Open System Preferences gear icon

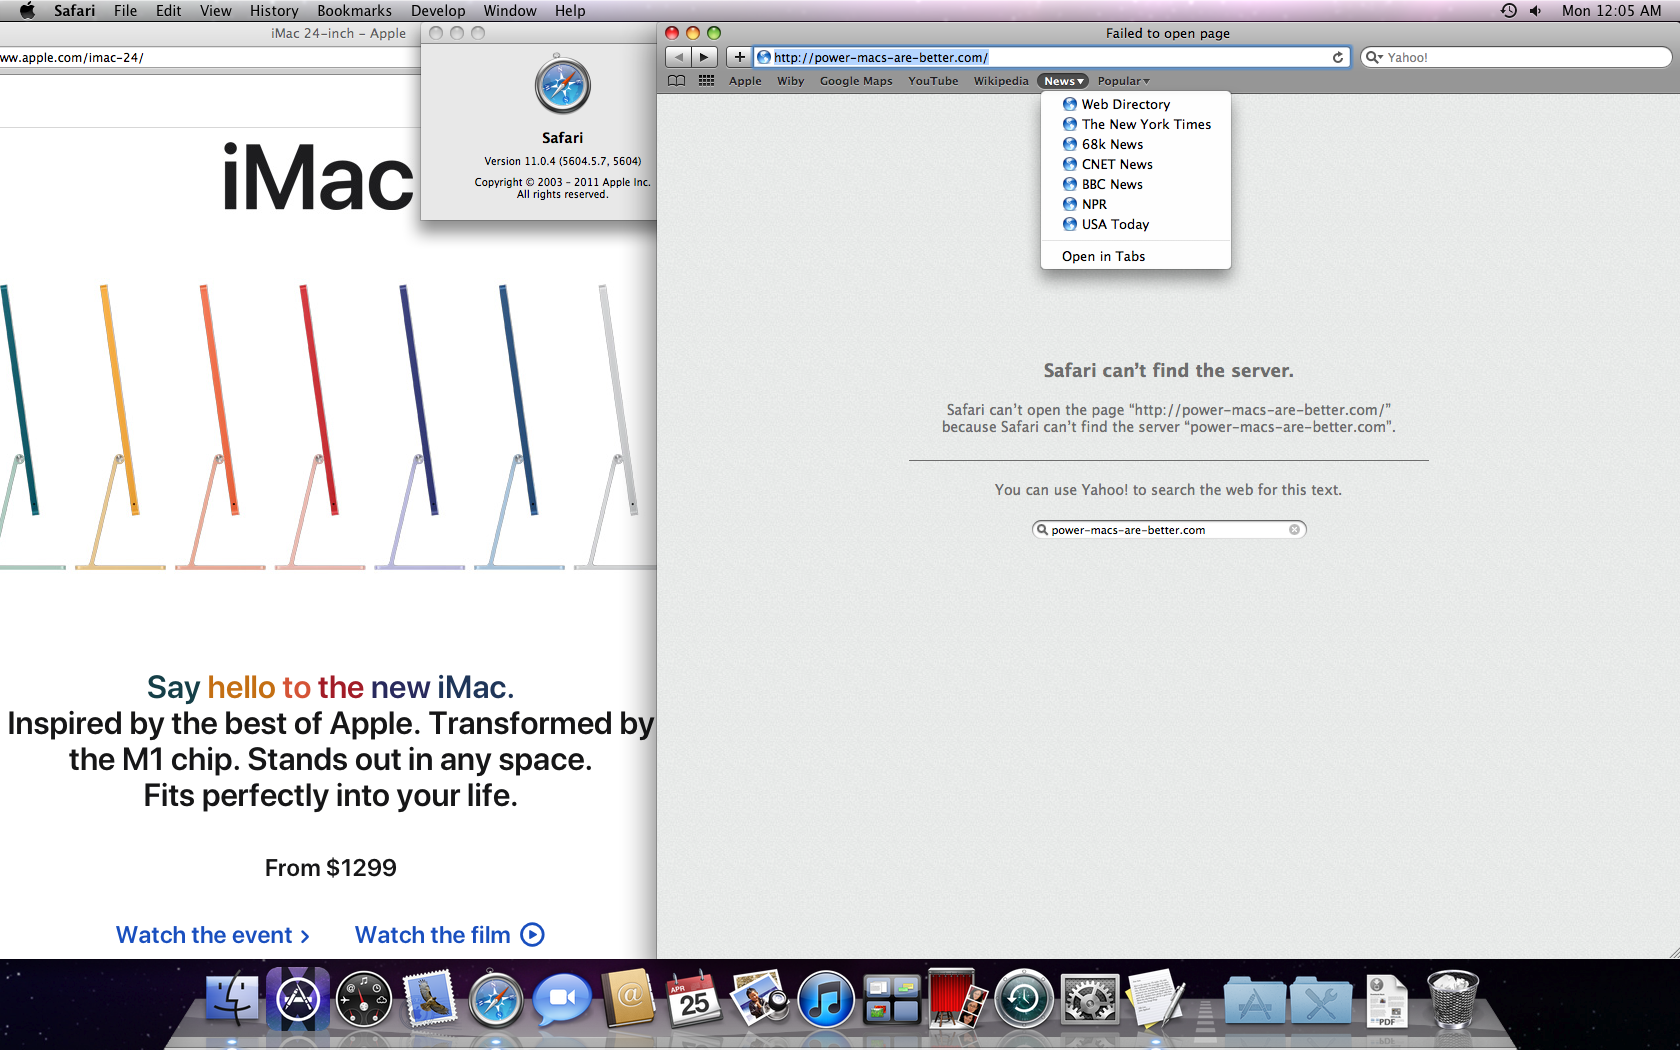(1090, 999)
